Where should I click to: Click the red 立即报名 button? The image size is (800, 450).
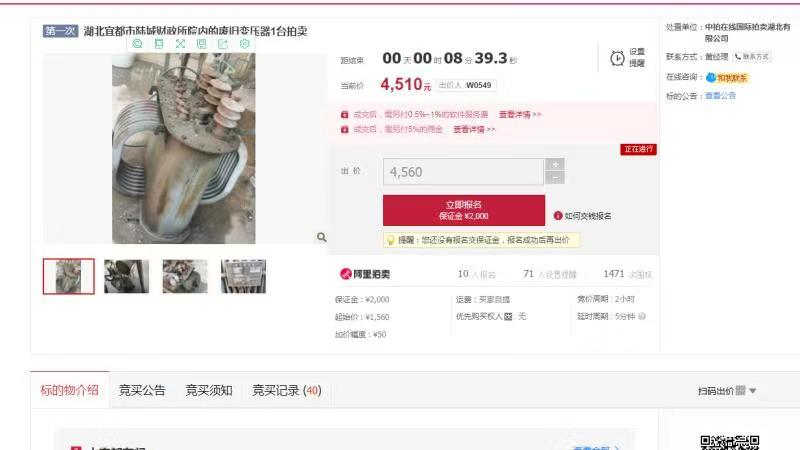(464, 210)
